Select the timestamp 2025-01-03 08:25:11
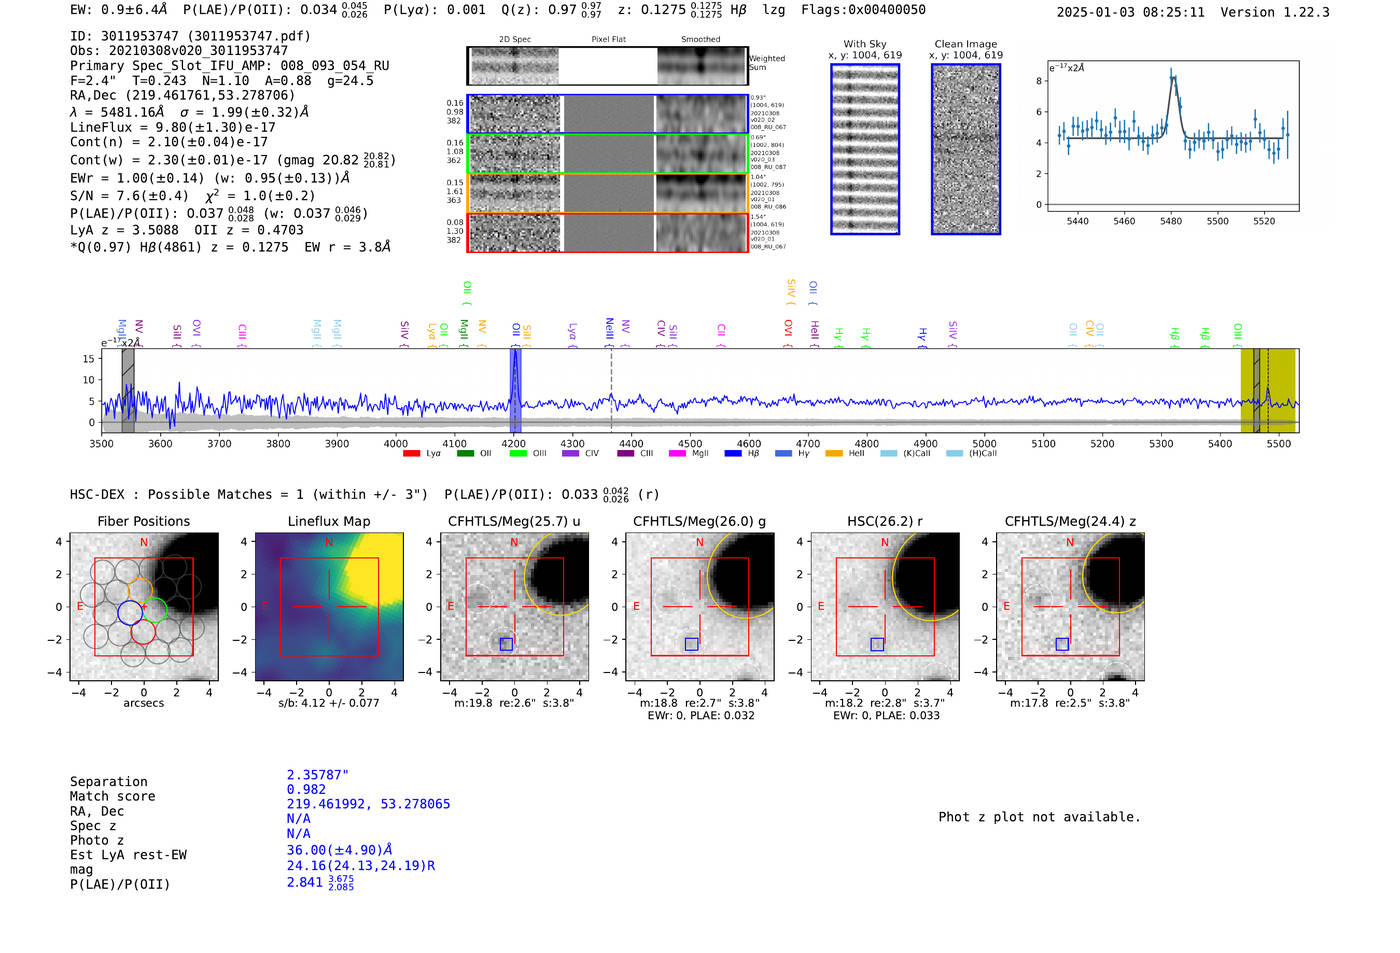The height and width of the screenshot is (953, 1400). pyautogui.click(x=1131, y=13)
